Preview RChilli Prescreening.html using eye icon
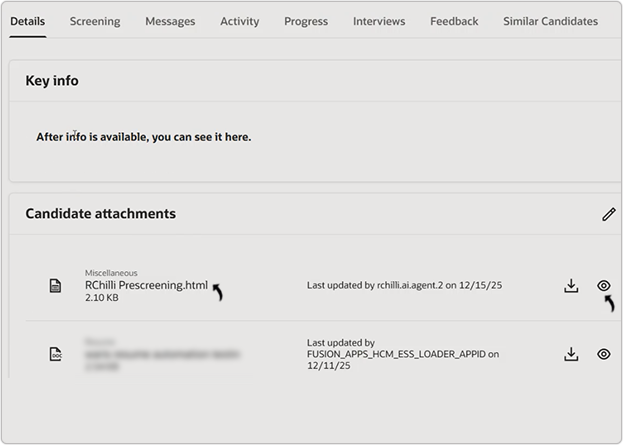 pos(603,286)
